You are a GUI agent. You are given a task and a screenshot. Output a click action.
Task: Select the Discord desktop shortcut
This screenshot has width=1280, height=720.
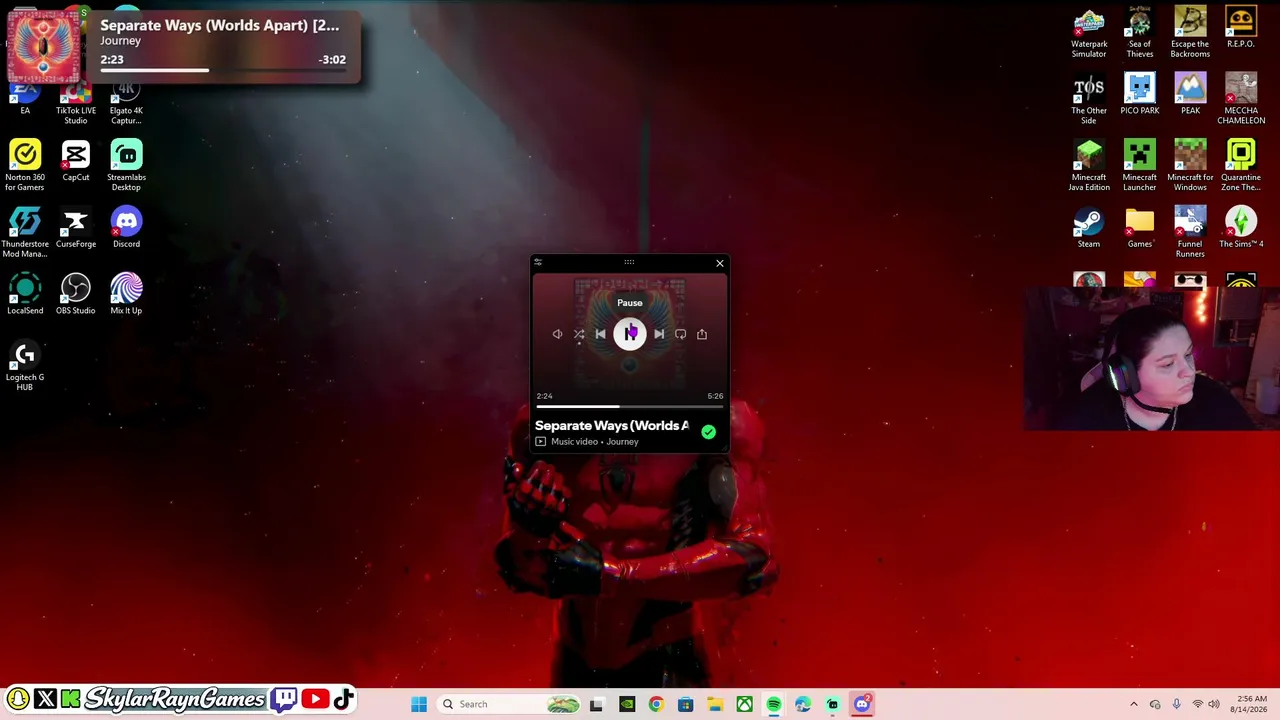pos(126,227)
